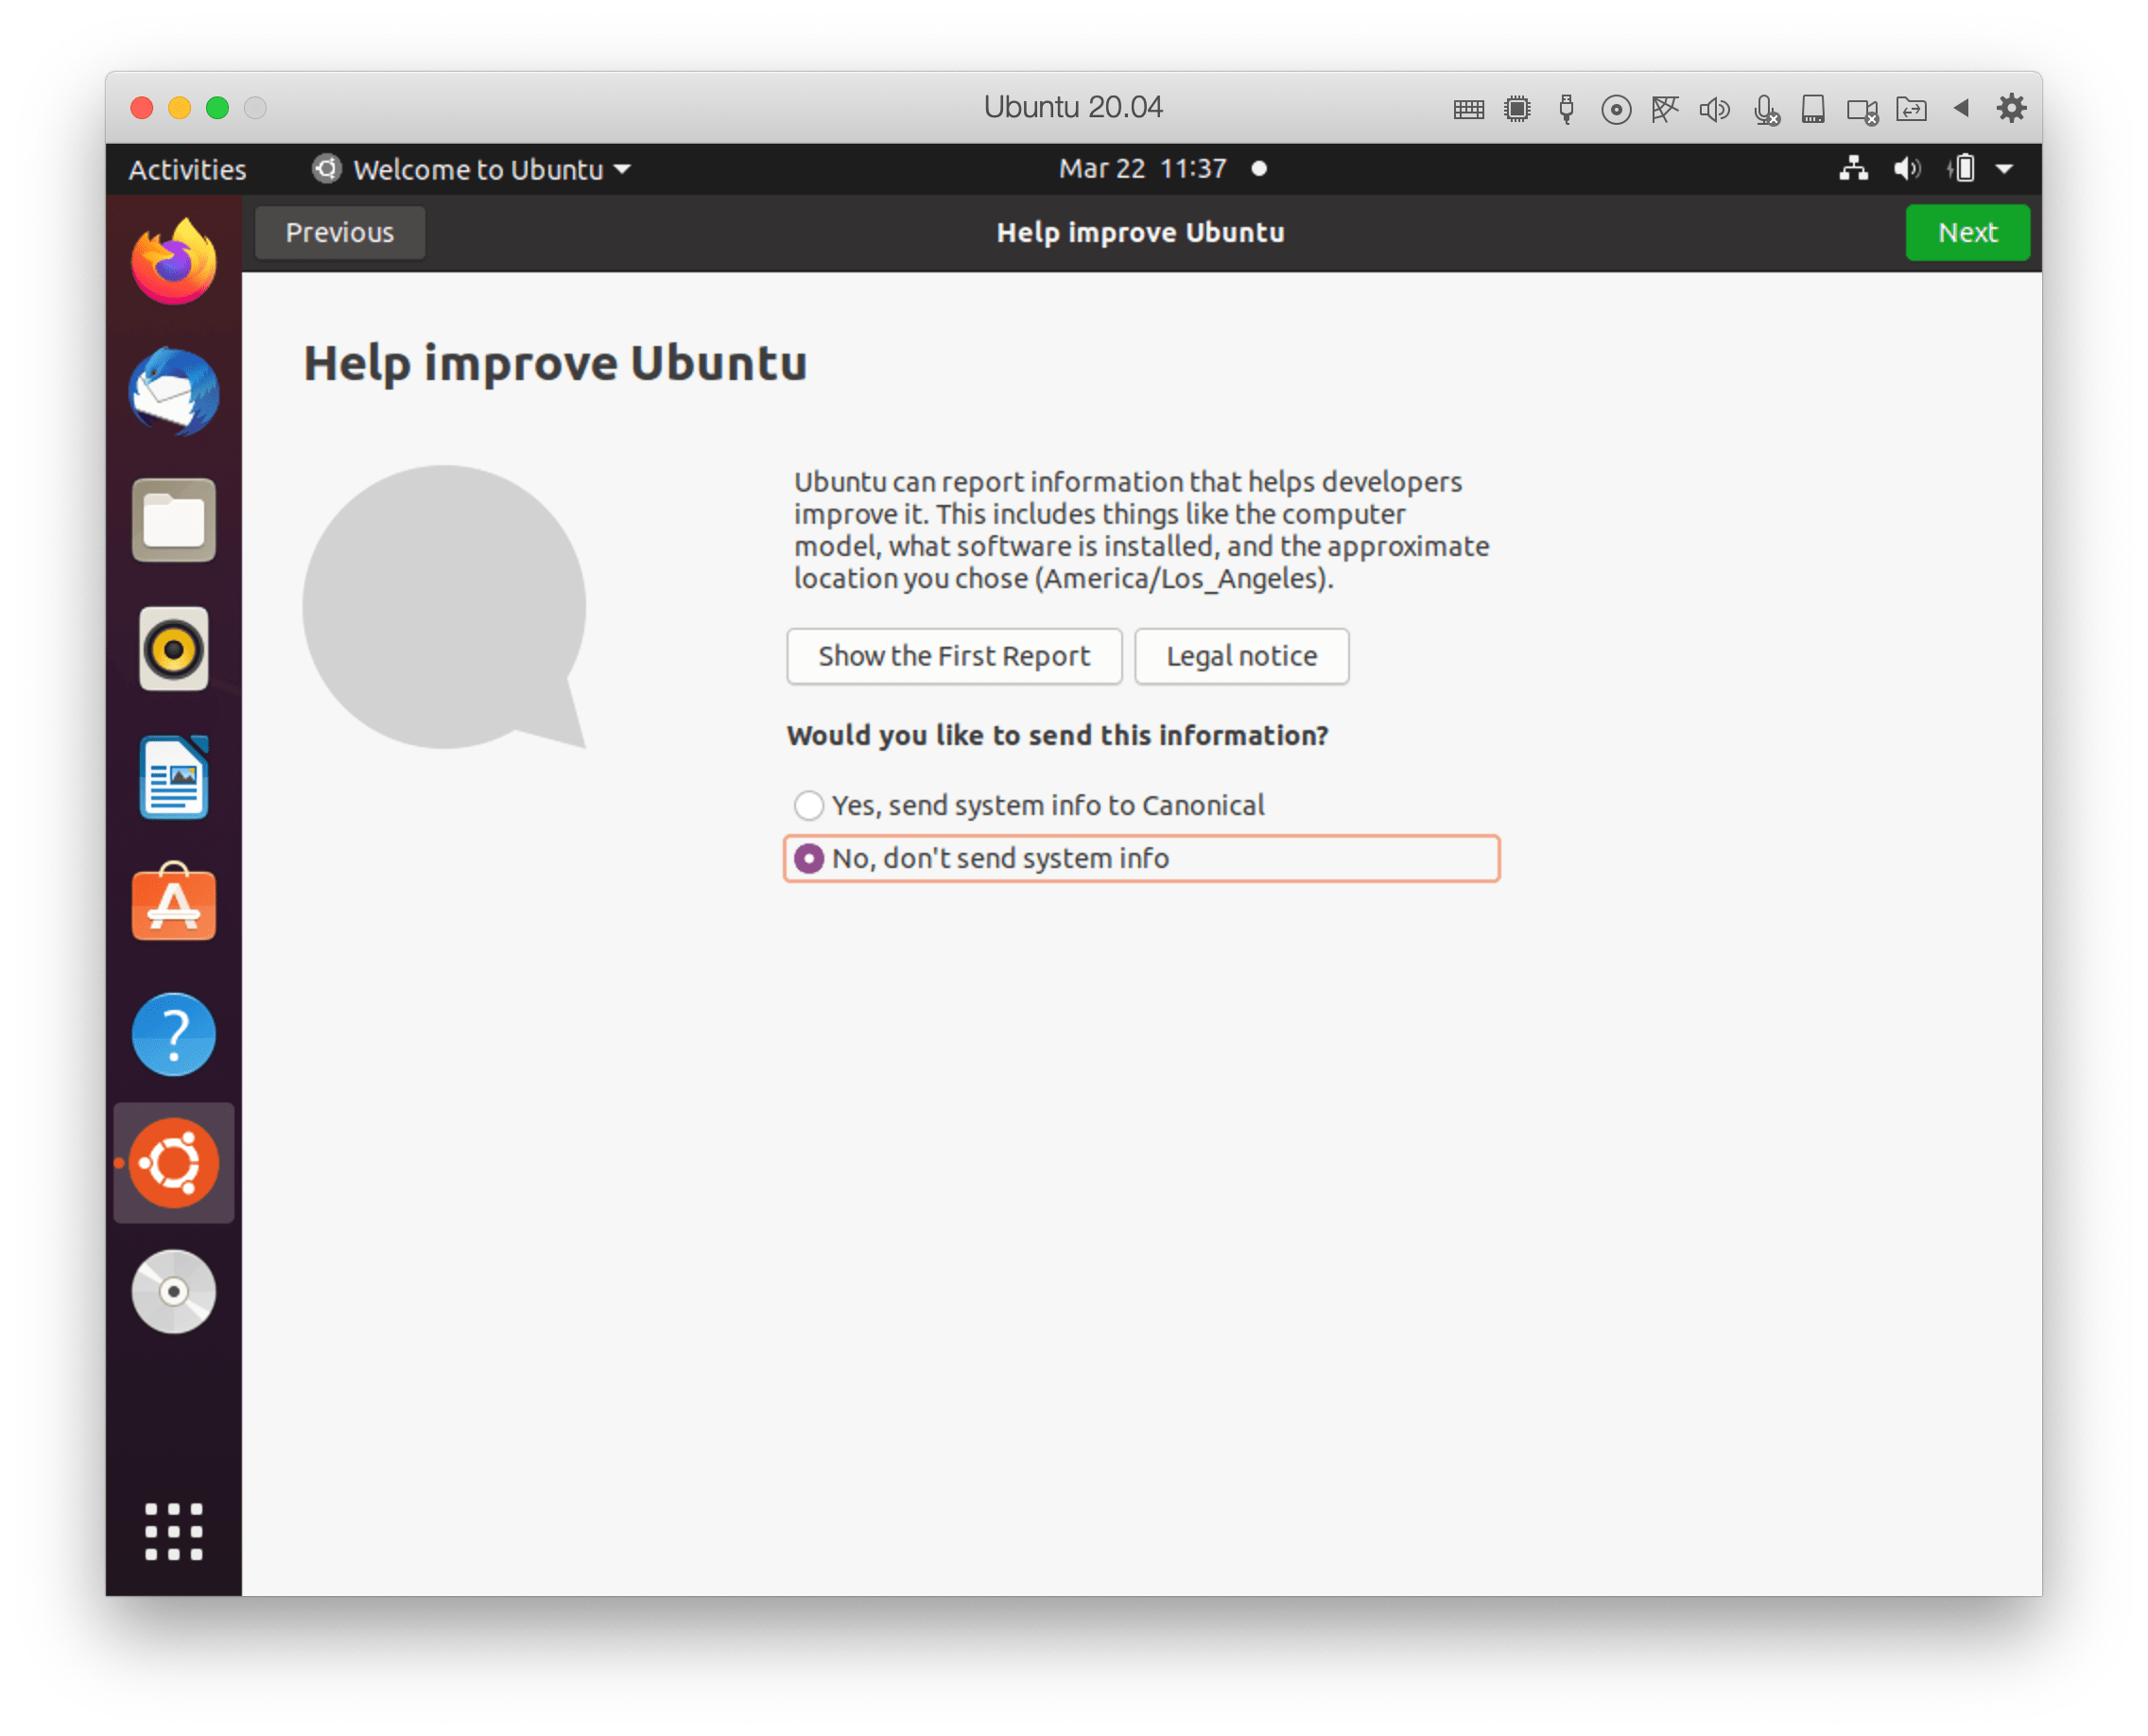Screen dimensions: 2148x1736
Task: Expand the system menu arrow in top bar
Action: tap(2004, 169)
